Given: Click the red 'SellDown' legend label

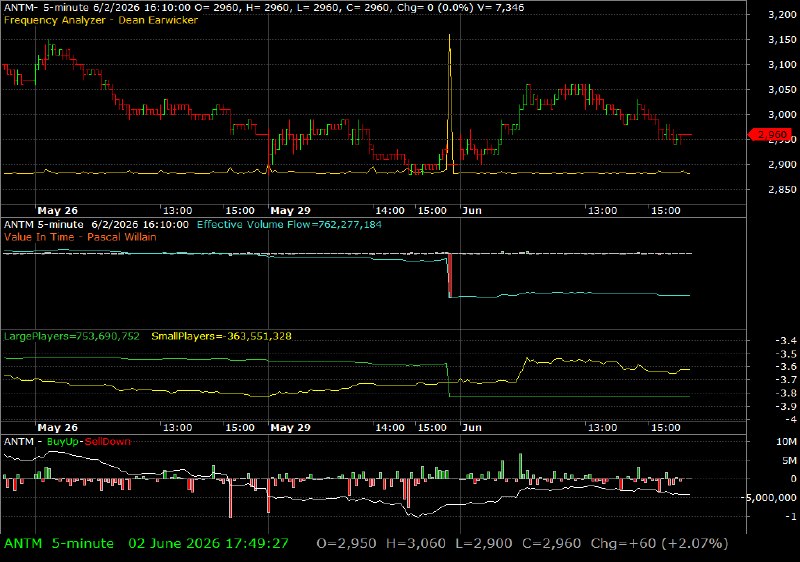Looking at the screenshot, I should click(108, 442).
